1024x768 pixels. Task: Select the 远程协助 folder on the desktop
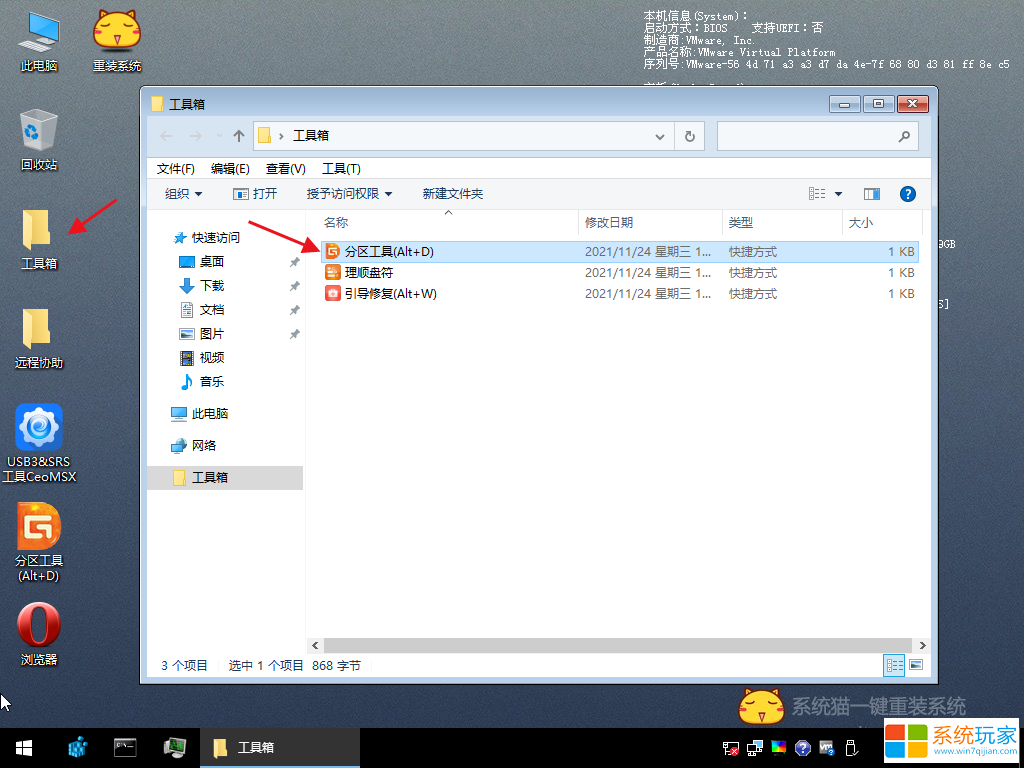(x=39, y=339)
